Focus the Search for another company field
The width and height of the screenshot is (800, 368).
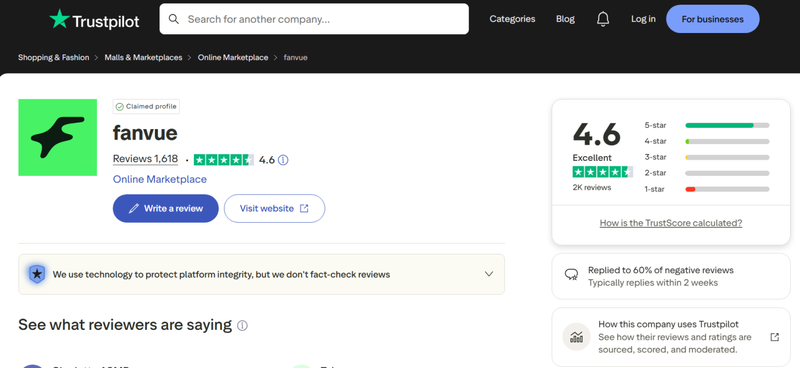[x=314, y=19]
